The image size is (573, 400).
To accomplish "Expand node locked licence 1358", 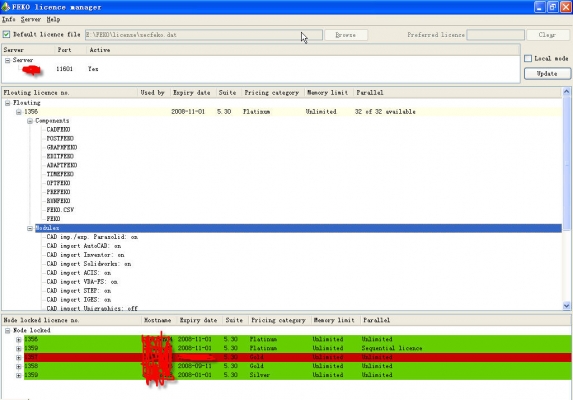I will tap(19, 366).
